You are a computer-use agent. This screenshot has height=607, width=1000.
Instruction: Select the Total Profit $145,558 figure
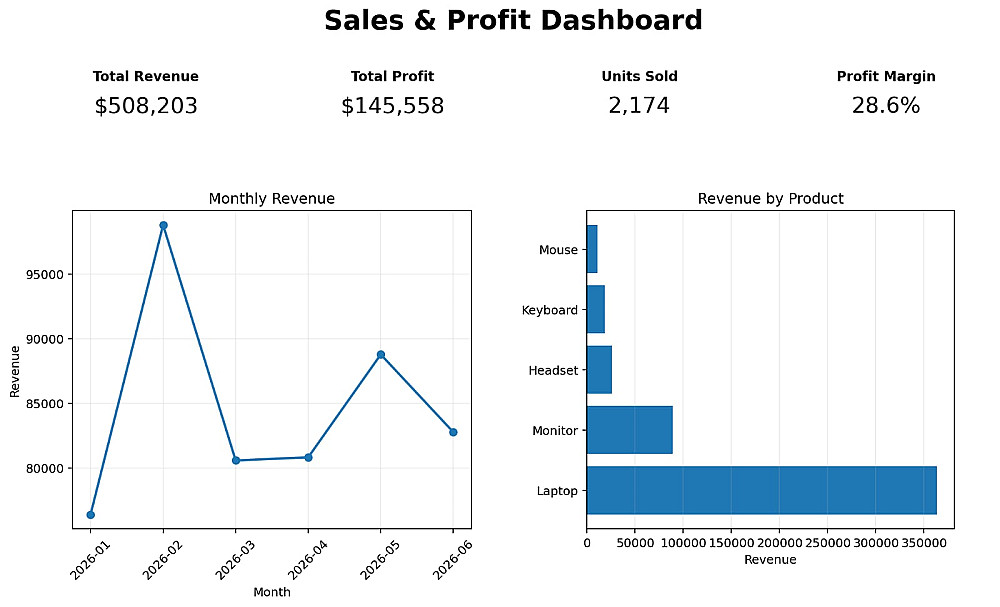coord(392,106)
